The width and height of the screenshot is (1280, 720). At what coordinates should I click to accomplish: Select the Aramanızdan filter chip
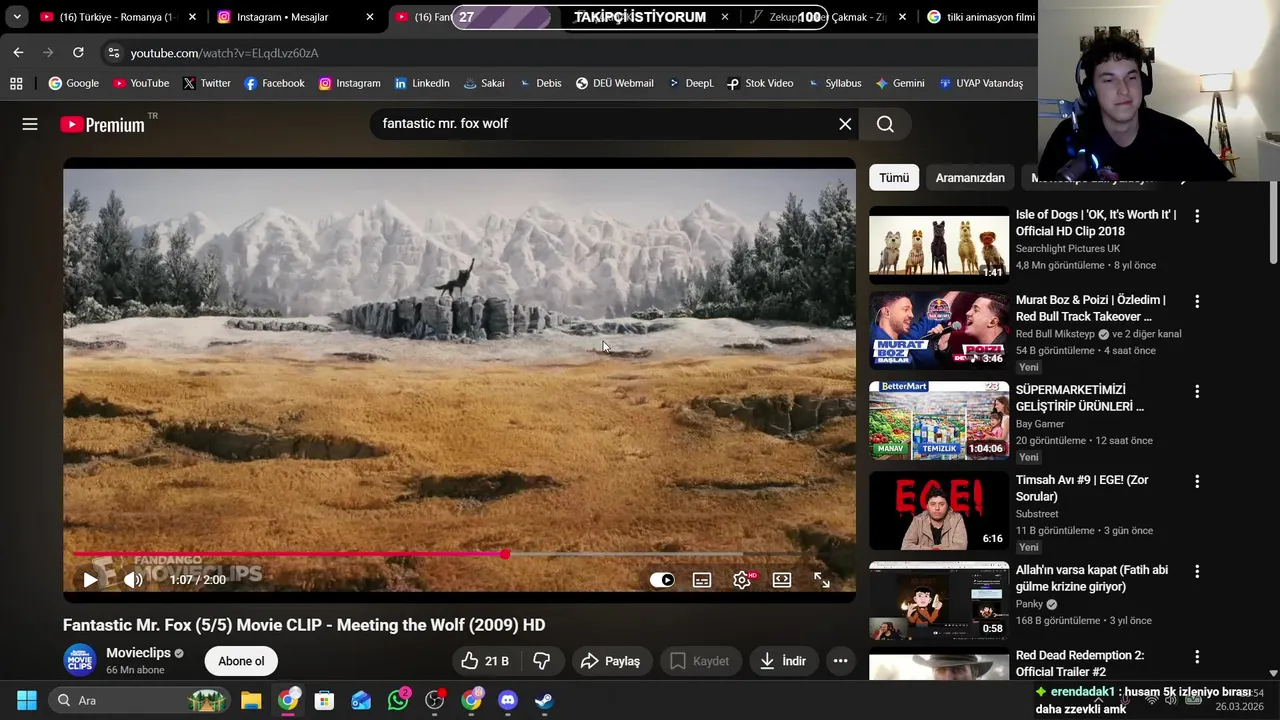(x=970, y=178)
